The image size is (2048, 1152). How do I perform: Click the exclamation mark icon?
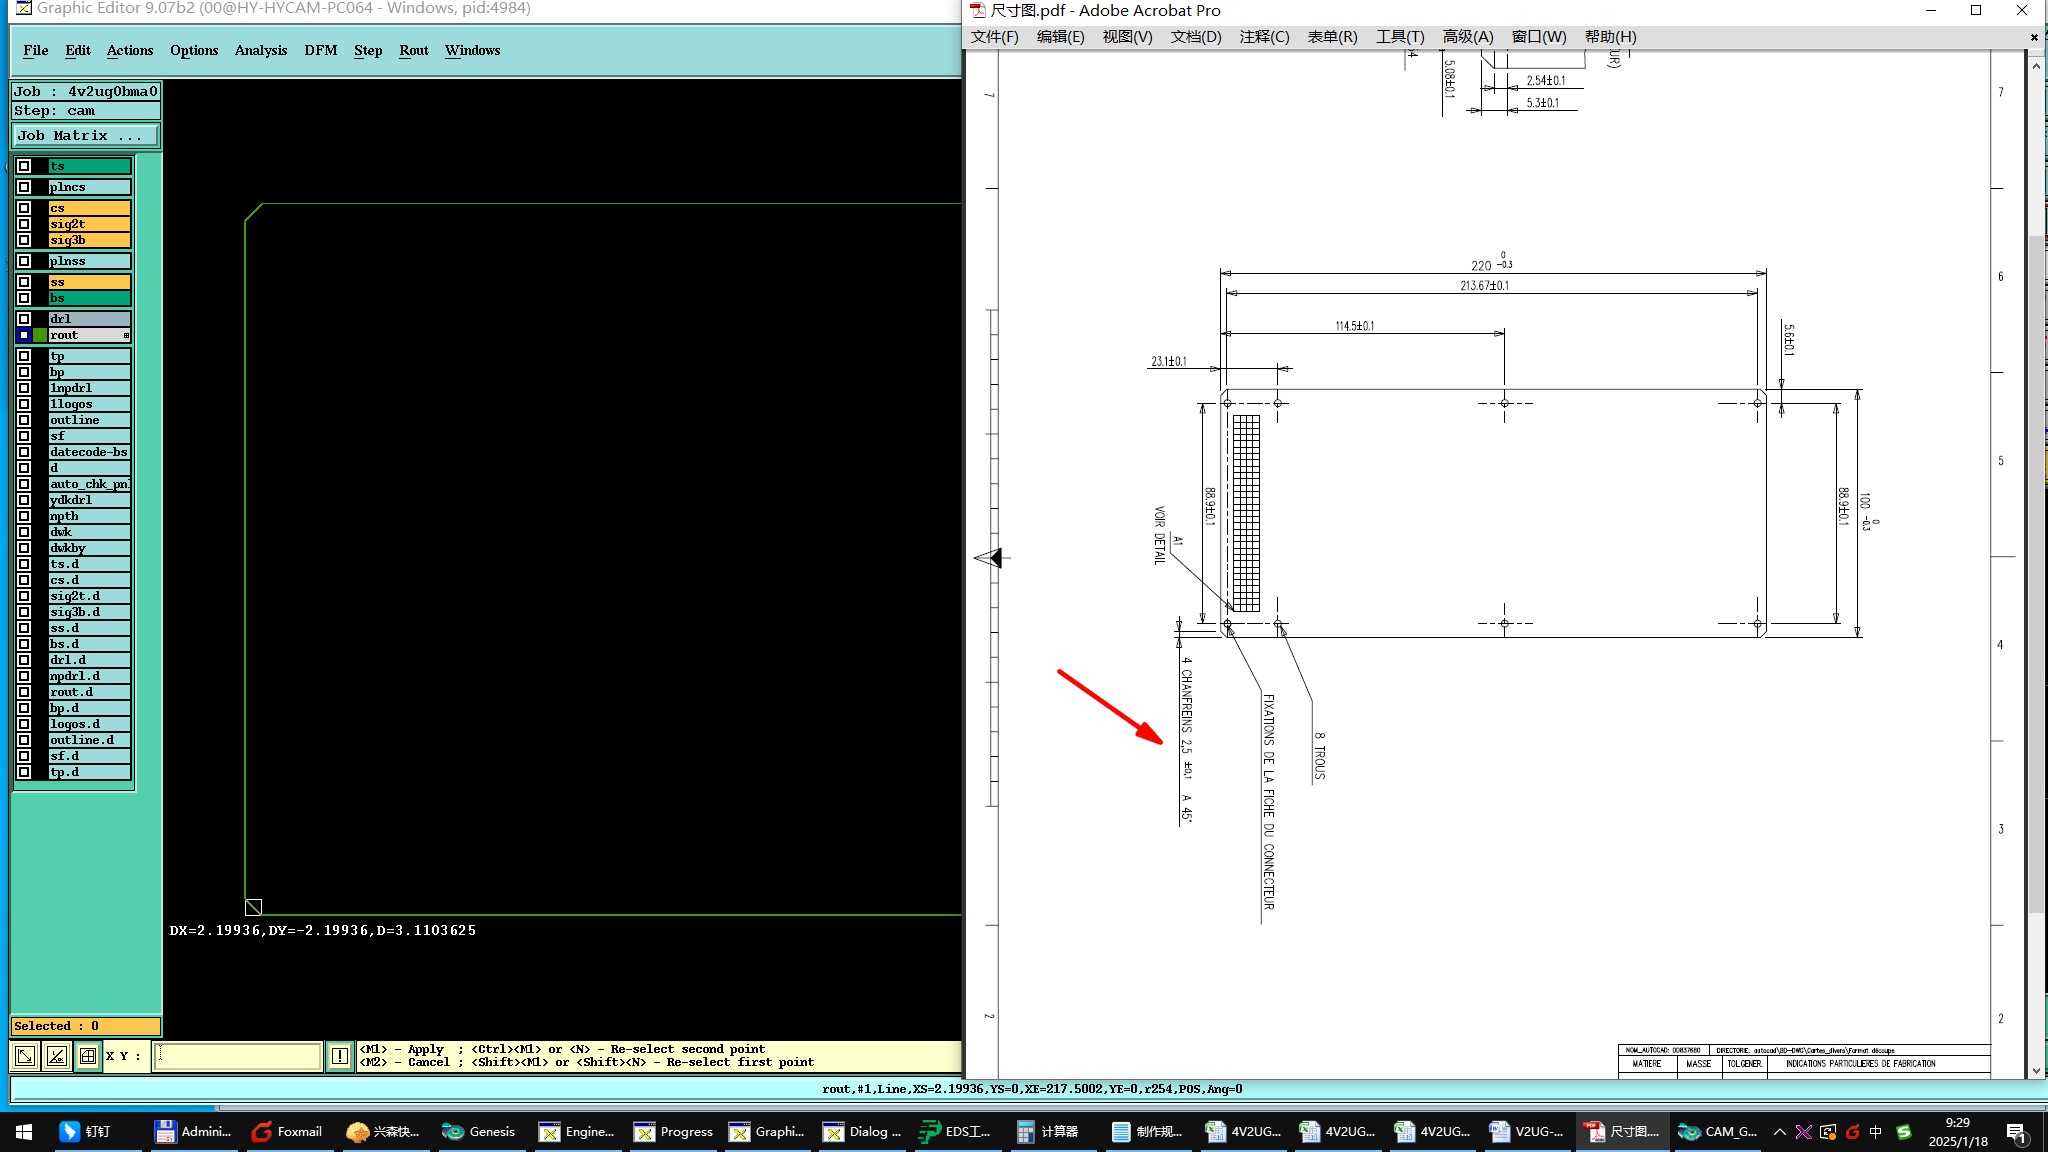(340, 1055)
